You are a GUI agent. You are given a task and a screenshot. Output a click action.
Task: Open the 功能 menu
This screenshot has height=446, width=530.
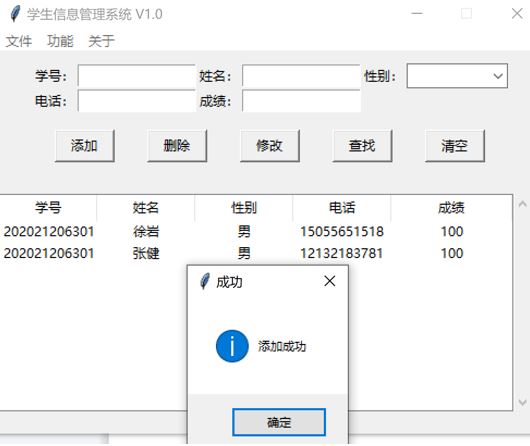coord(60,41)
